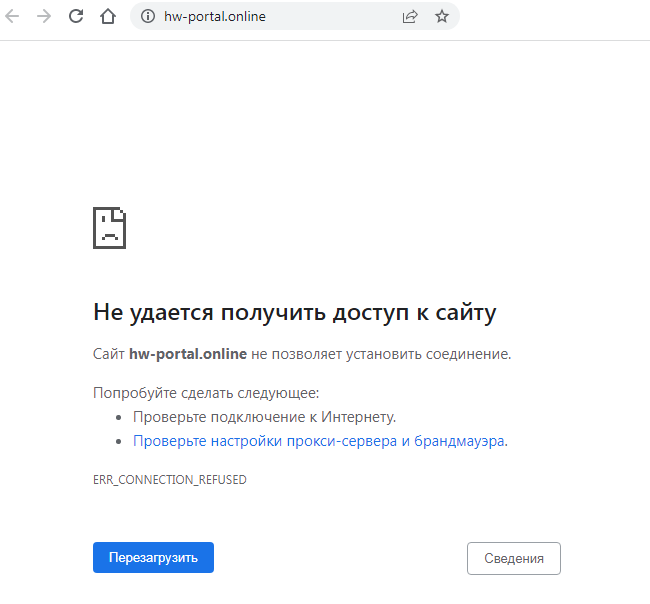Click the heading Не удается получить доступ
This screenshot has width=650, height=604.
click(295, 312)
